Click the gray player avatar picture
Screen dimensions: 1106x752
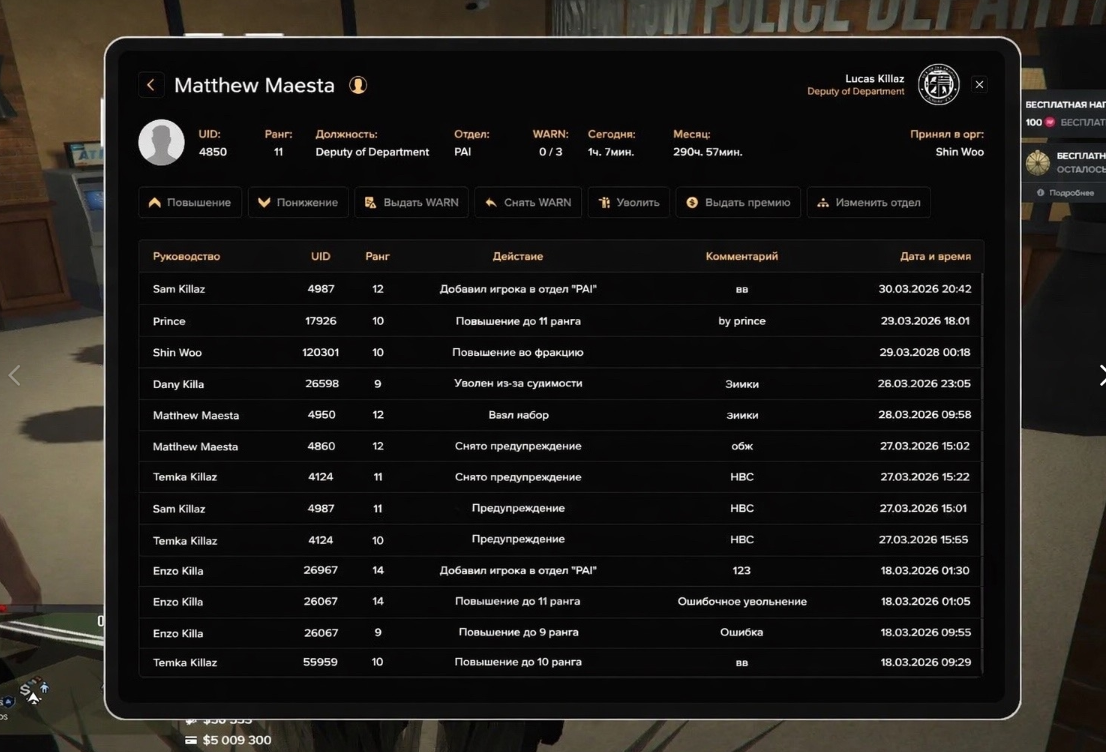click(161, 142)
